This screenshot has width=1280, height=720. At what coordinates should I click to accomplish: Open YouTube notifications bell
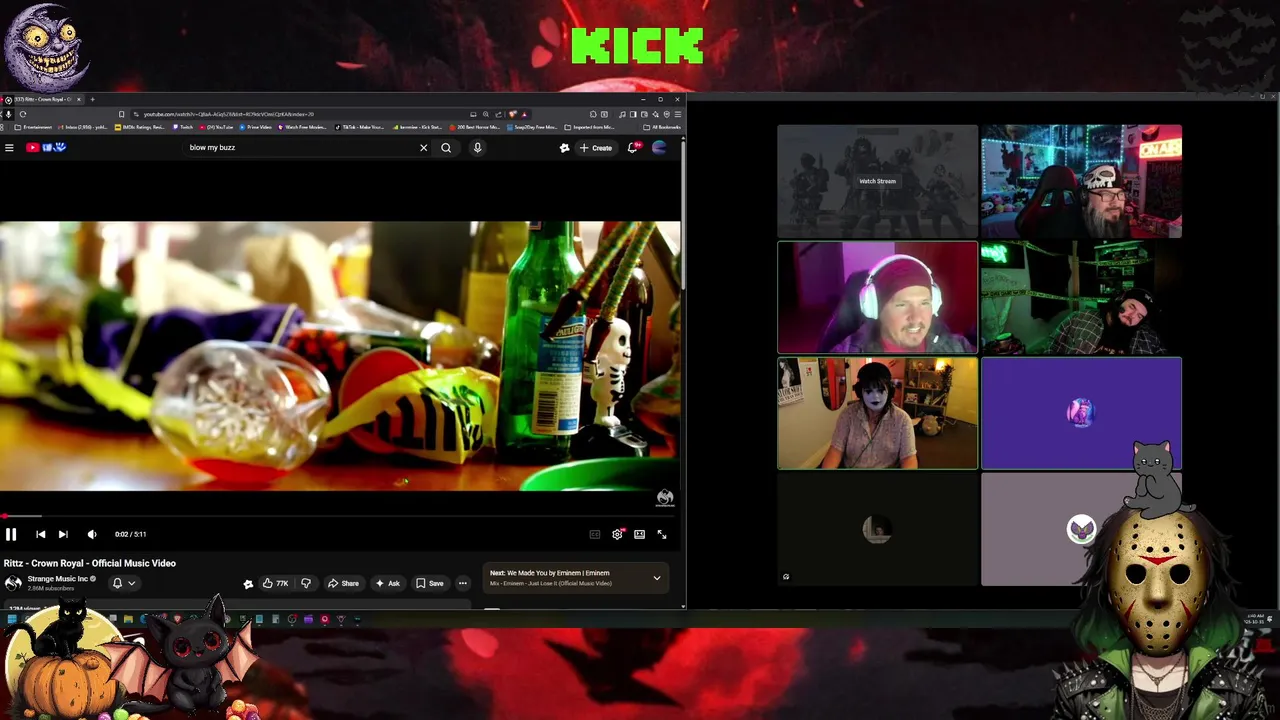632,148
